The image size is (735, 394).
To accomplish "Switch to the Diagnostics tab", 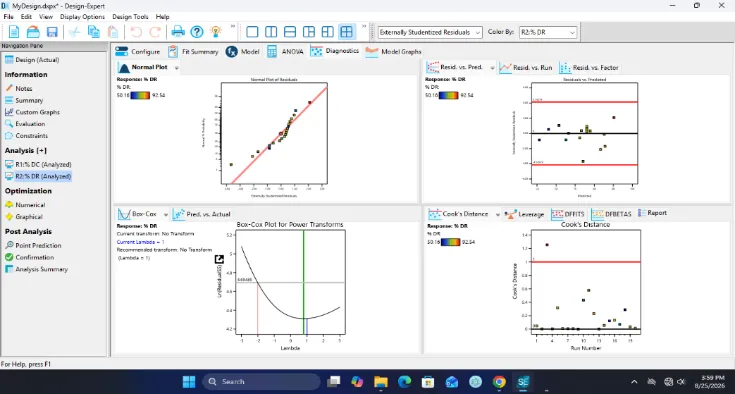I will 335,51.
